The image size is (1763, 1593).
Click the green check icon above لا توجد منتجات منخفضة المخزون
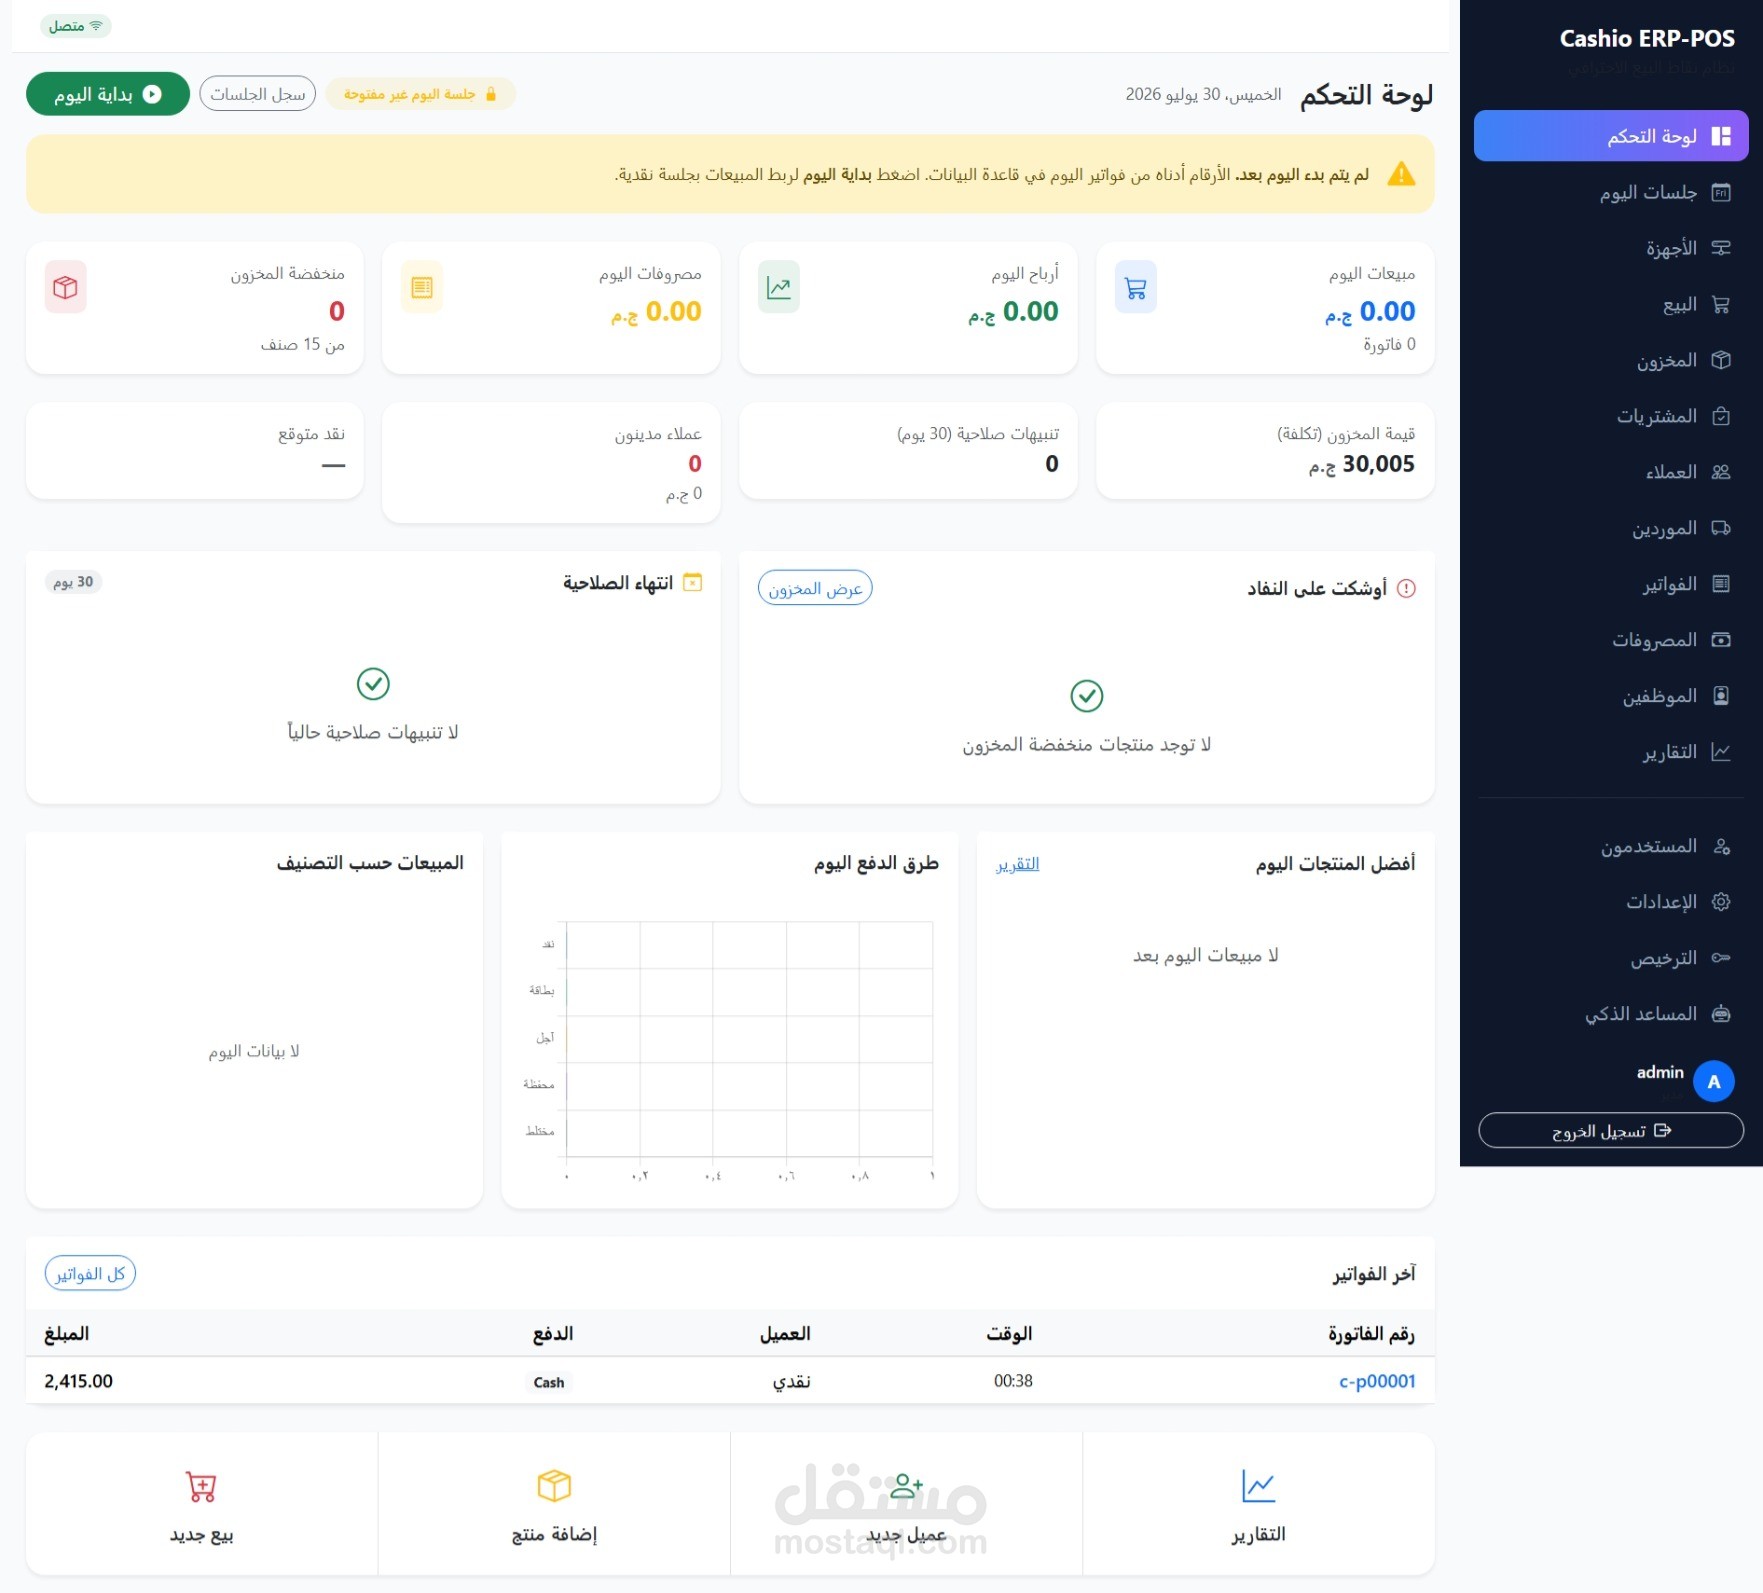pos(1087,696)
